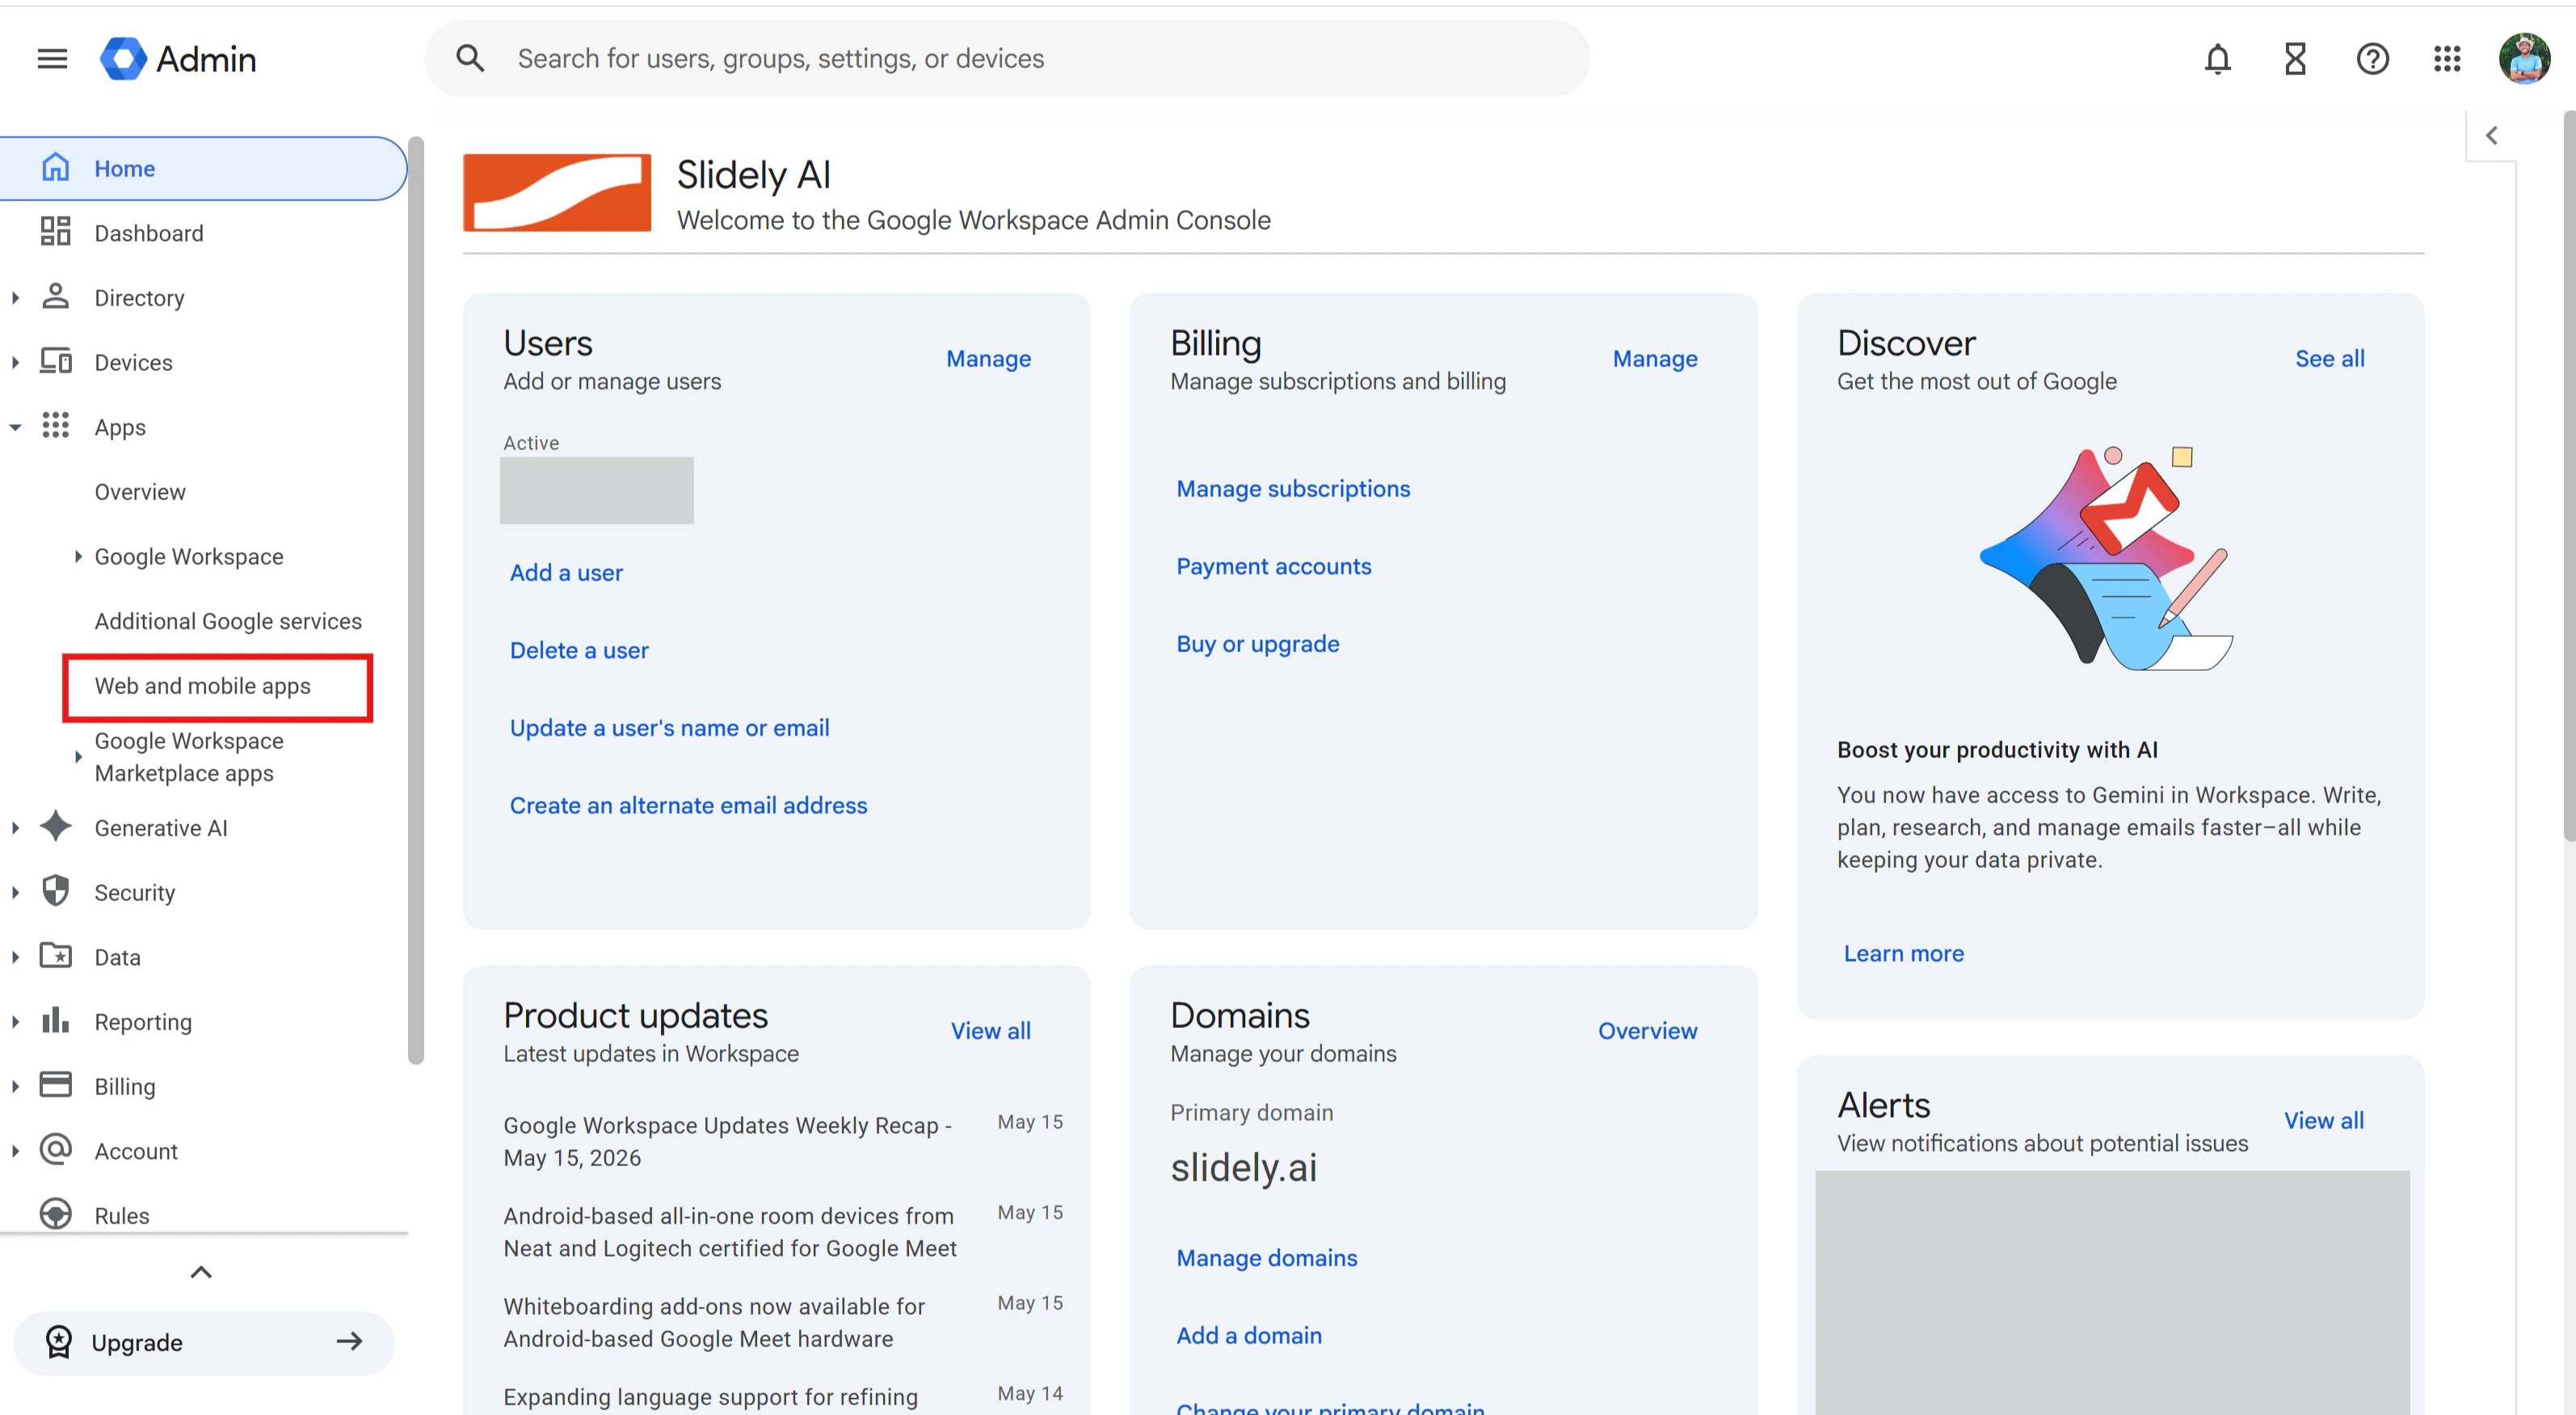Open the notifications bell

tap(2217, 59)
